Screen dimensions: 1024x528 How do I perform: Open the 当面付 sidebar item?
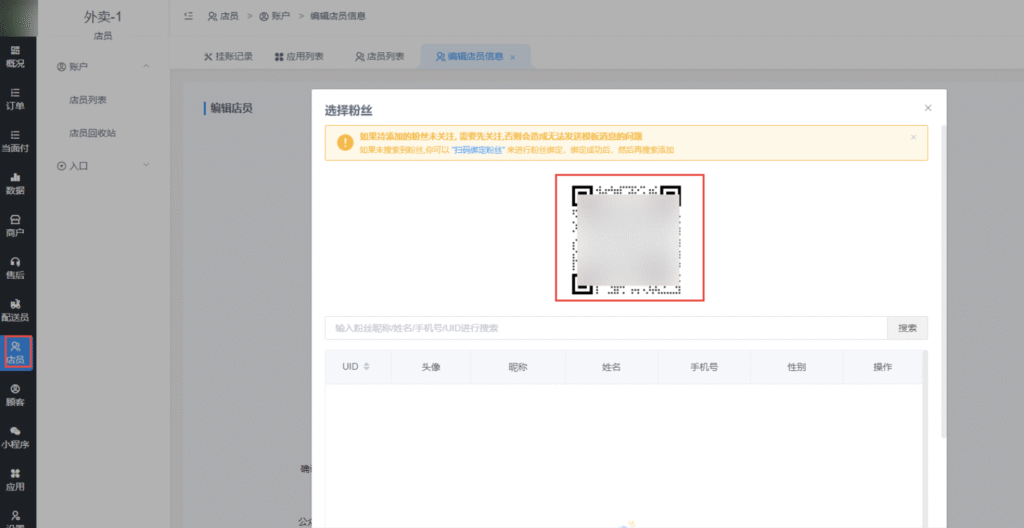(x=15, y=141)
